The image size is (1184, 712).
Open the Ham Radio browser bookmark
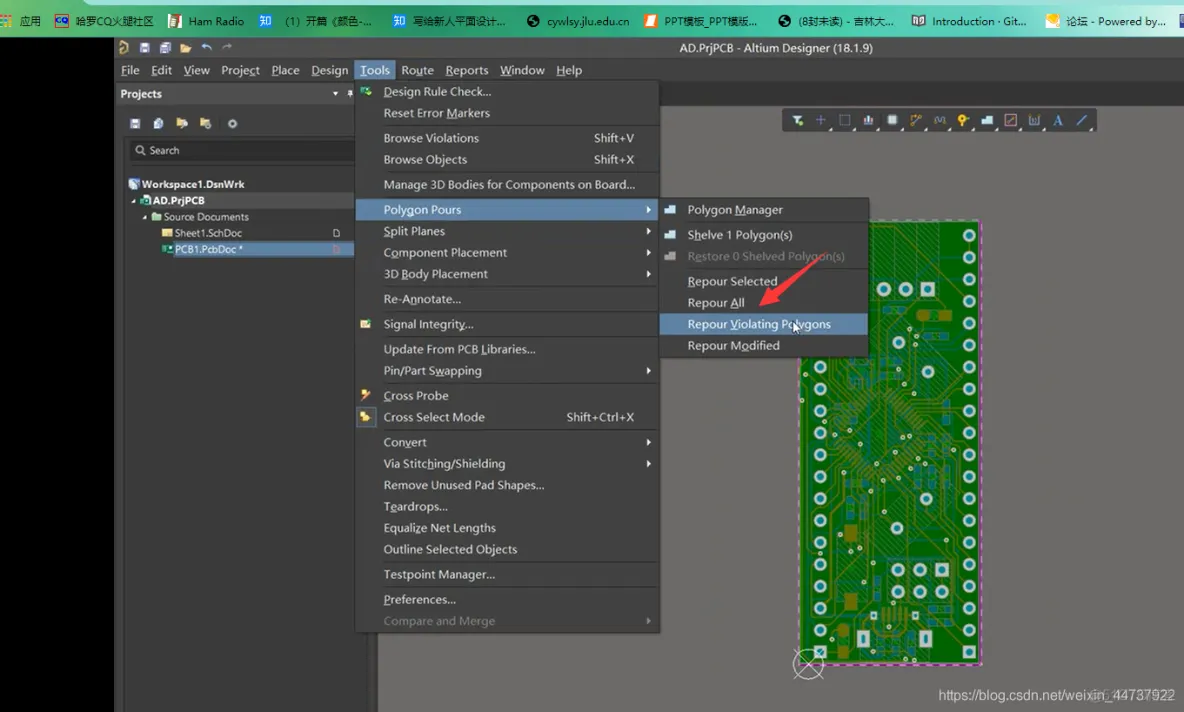point(206,21)
